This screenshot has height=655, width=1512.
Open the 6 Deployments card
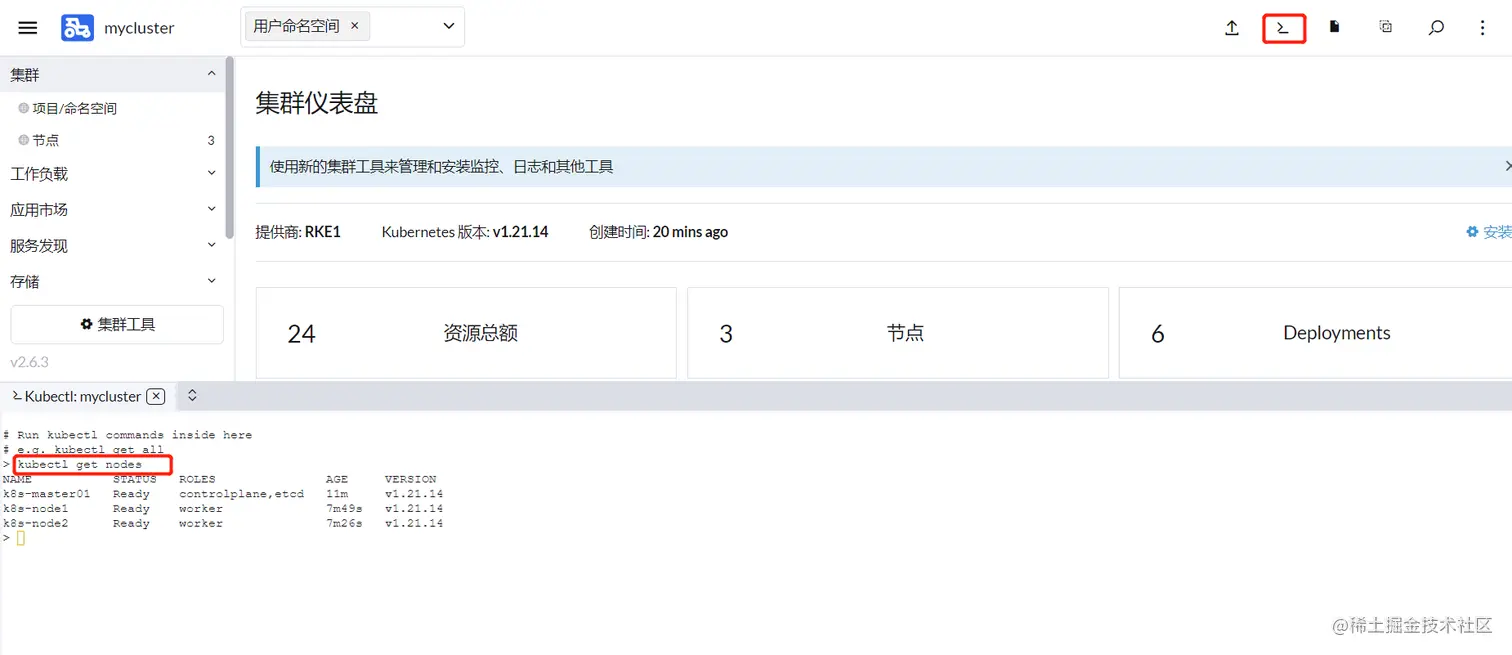tap(1315, 333)
